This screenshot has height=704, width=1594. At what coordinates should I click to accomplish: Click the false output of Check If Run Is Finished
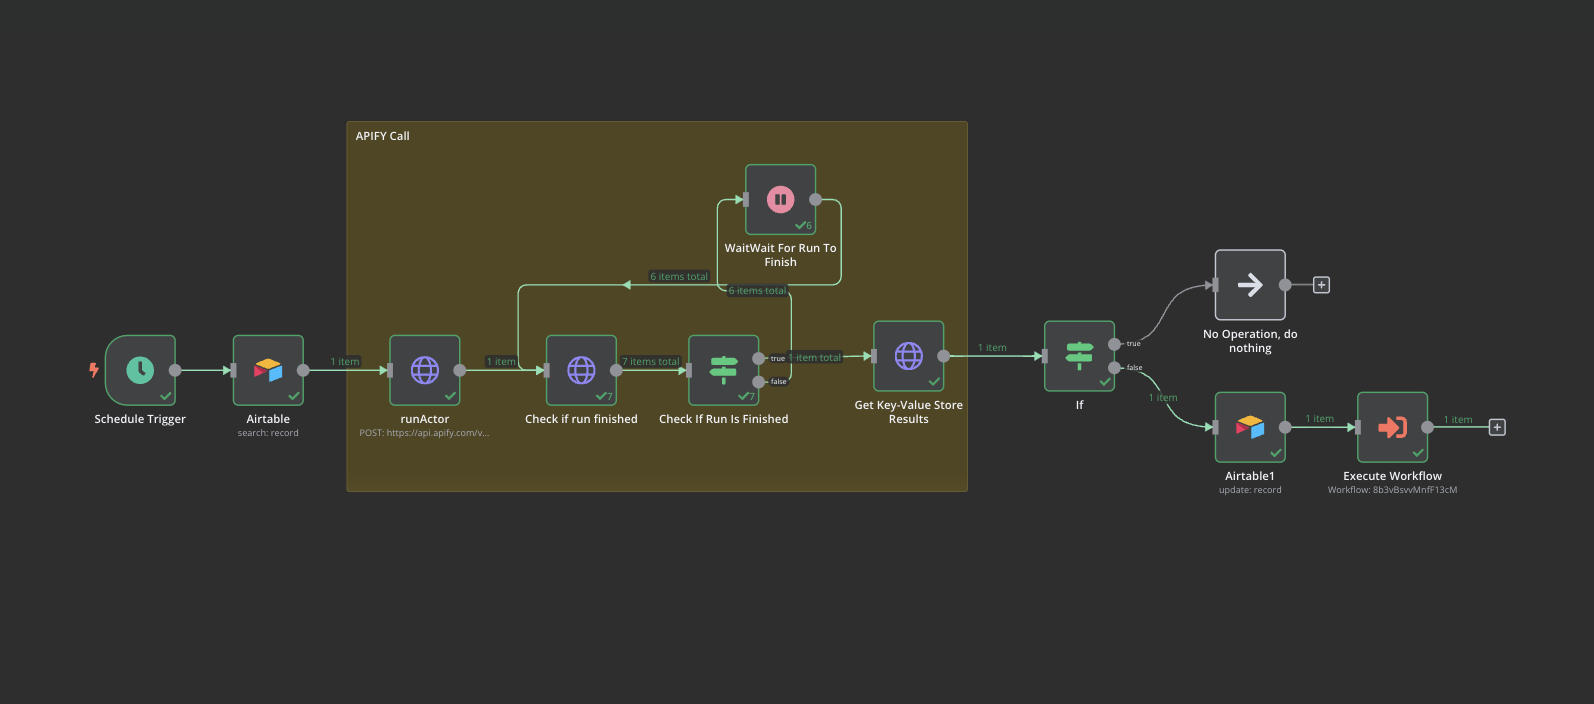click(760, 382)
